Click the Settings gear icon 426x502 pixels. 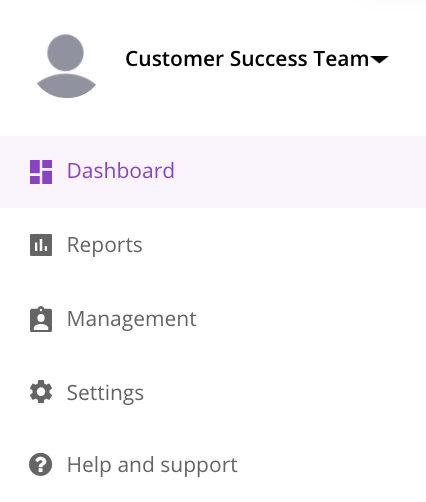[41, 392]
